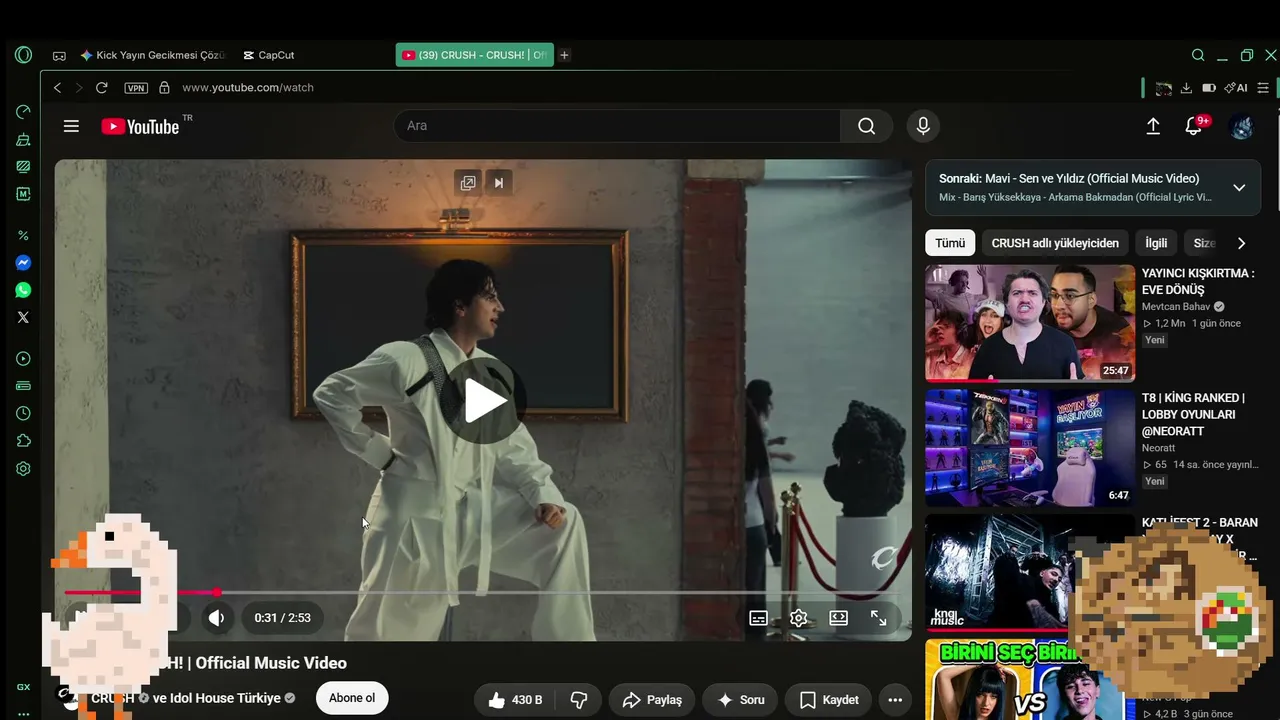Open the GX Cleaner broom icon
This screenshot has height=720, width=1280.
click(23, 139)
